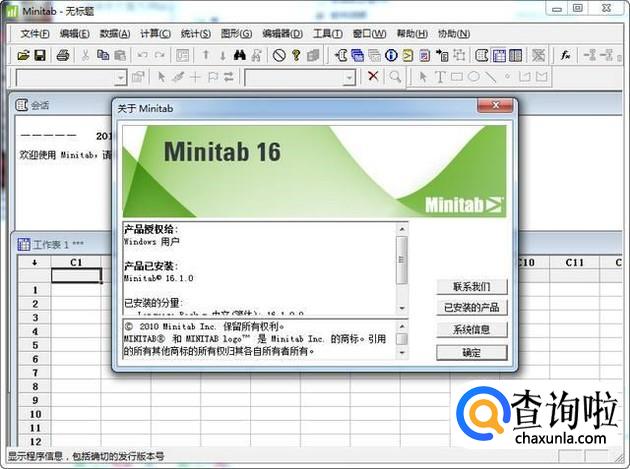Redo action with the toolbar arrow
630x469 pixels.
160,55
